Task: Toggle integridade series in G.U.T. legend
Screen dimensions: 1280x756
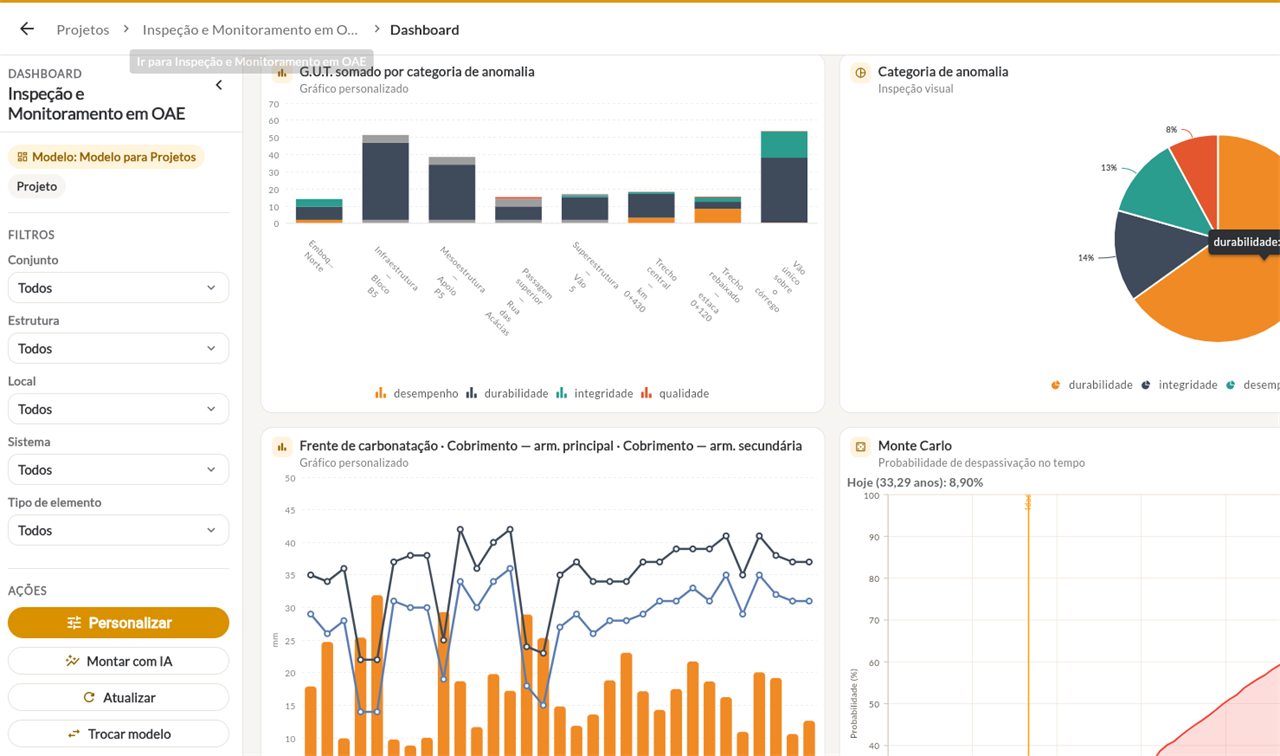Action: click(595, 393)
